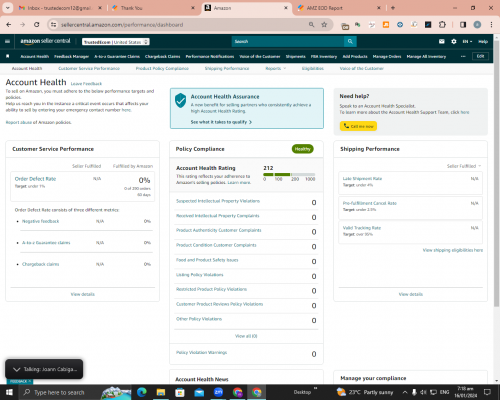Click View shipping eligibilities here
The image size is (500, 400).
point(453,250)
